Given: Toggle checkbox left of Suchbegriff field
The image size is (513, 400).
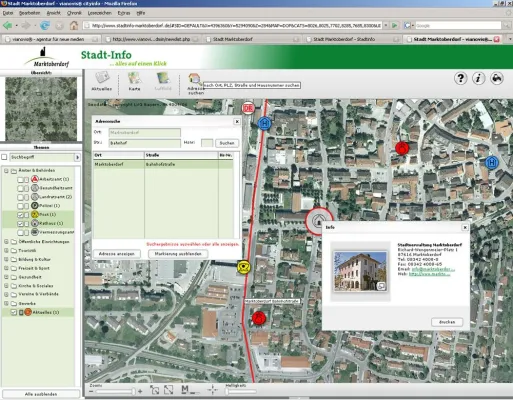Looking at the screenshot, I should click(4, 157).
